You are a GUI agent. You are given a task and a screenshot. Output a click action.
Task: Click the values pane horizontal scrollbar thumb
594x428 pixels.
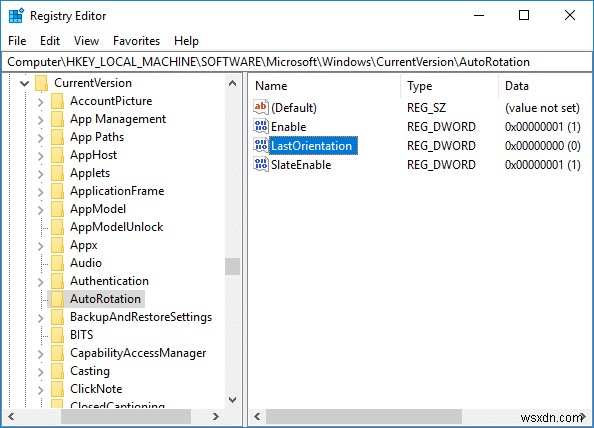pyautogui.click(x=364, y=417)
